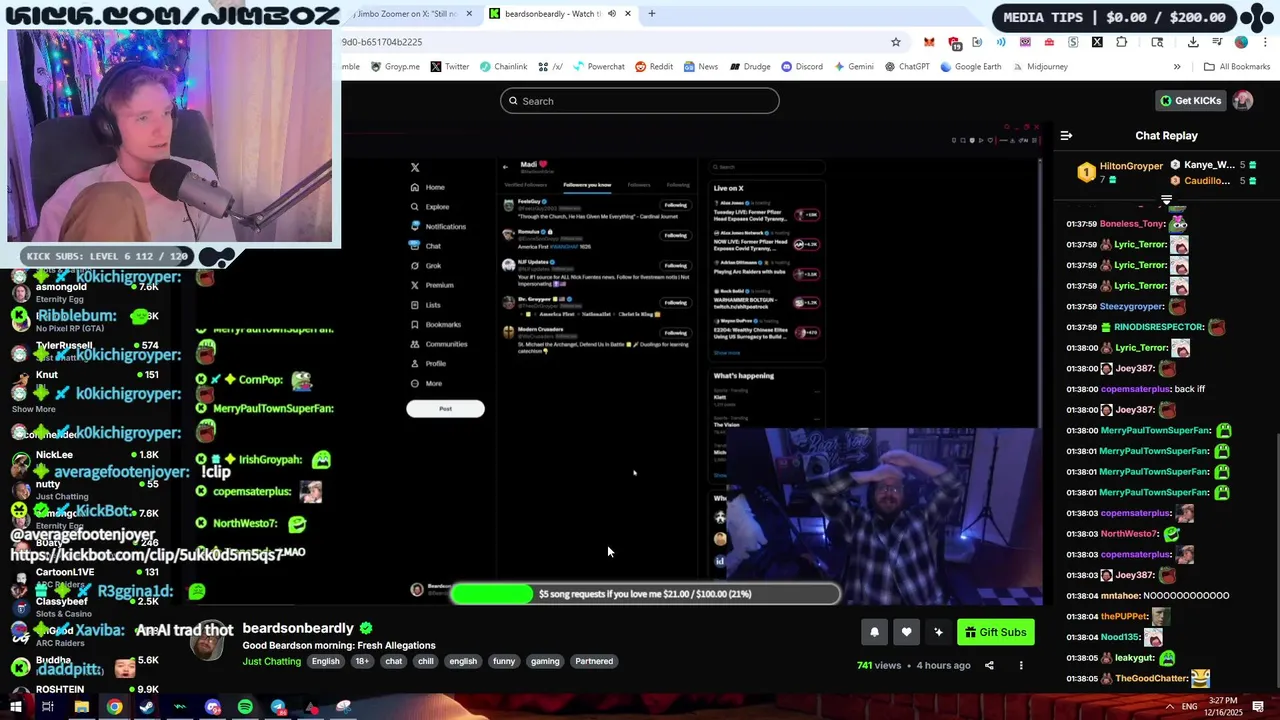The image size is (1280, 720).
Task: Open the Groyp.me bookmark
Action: (x=395, y=67)
